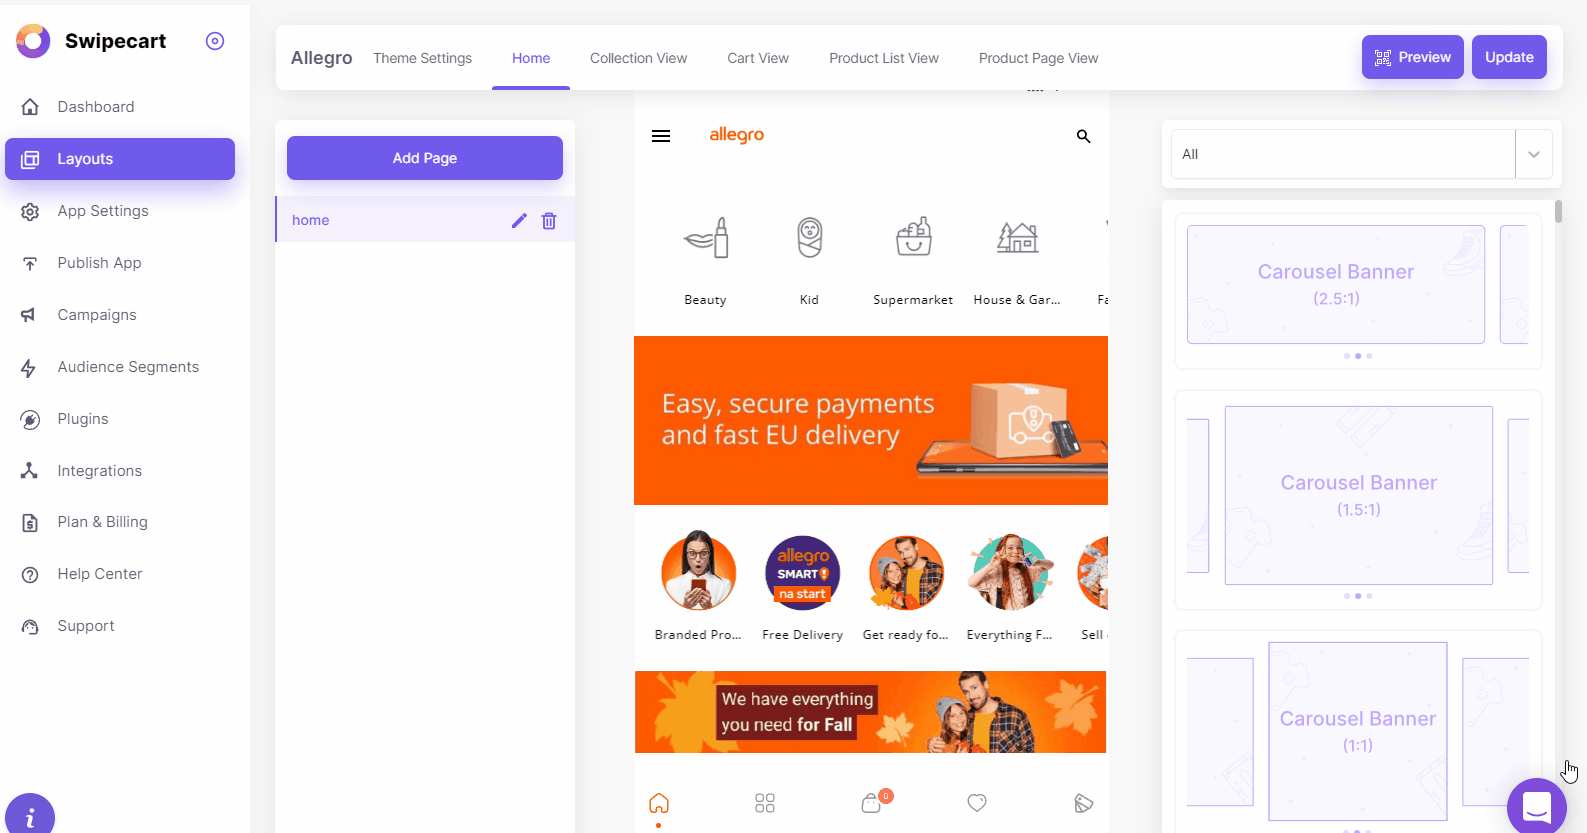The height and width of the screenshot is (833, 1587).
Task: Switch to the Collection View tab
Action: click(638, 58)
